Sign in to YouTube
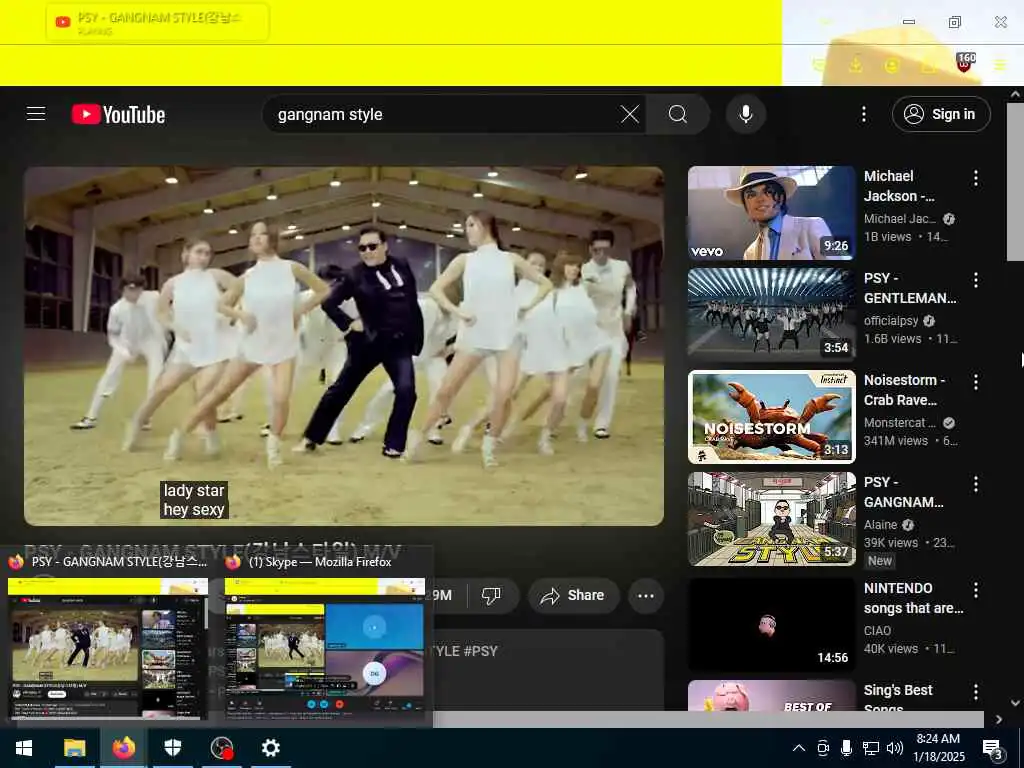The image size is (1024, 768). tap(940, 114)
